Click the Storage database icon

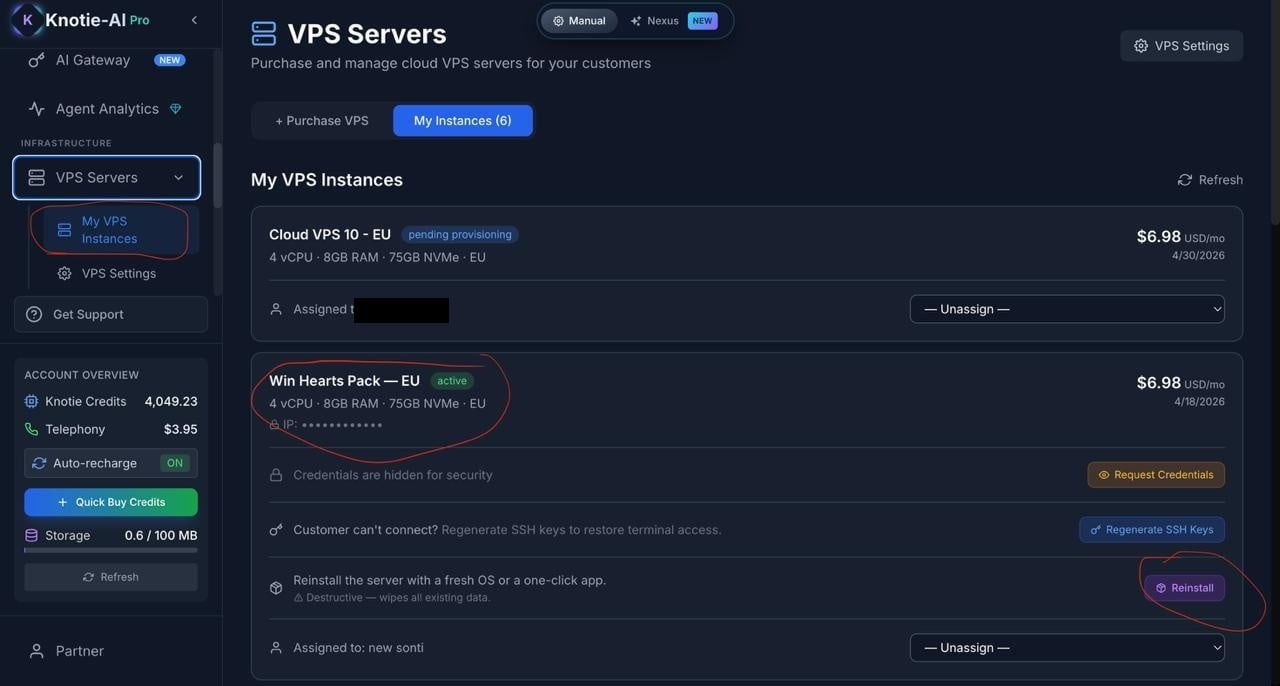[31, 535]
